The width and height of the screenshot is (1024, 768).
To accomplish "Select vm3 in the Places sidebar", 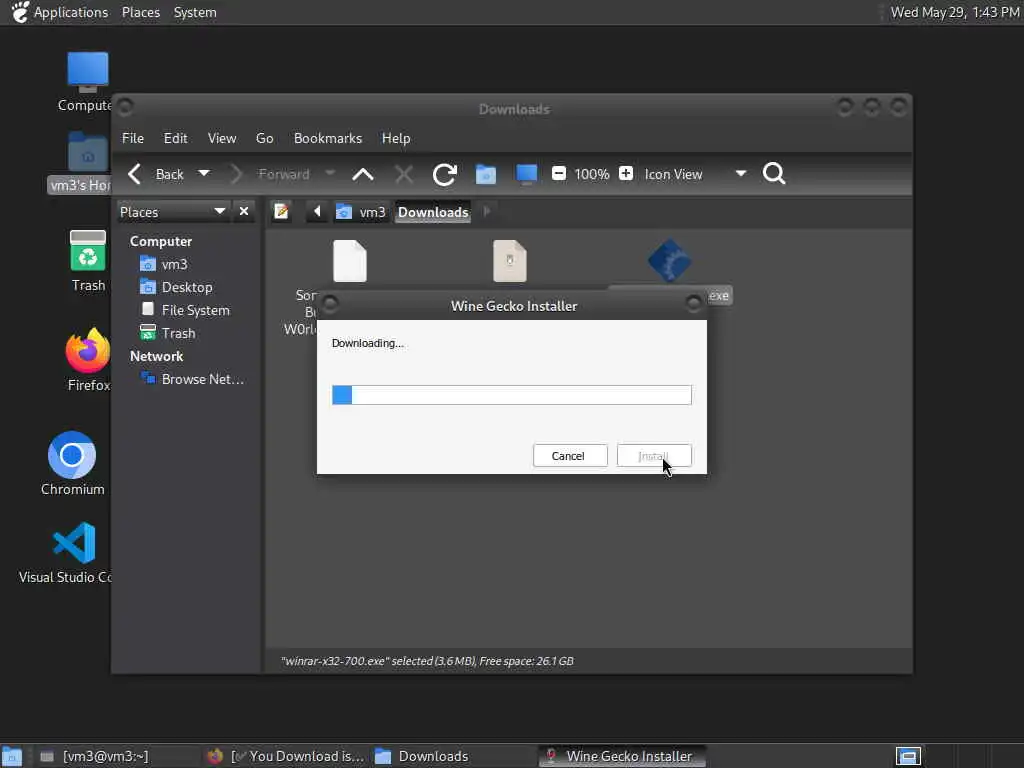I will [x=164, y=264].
